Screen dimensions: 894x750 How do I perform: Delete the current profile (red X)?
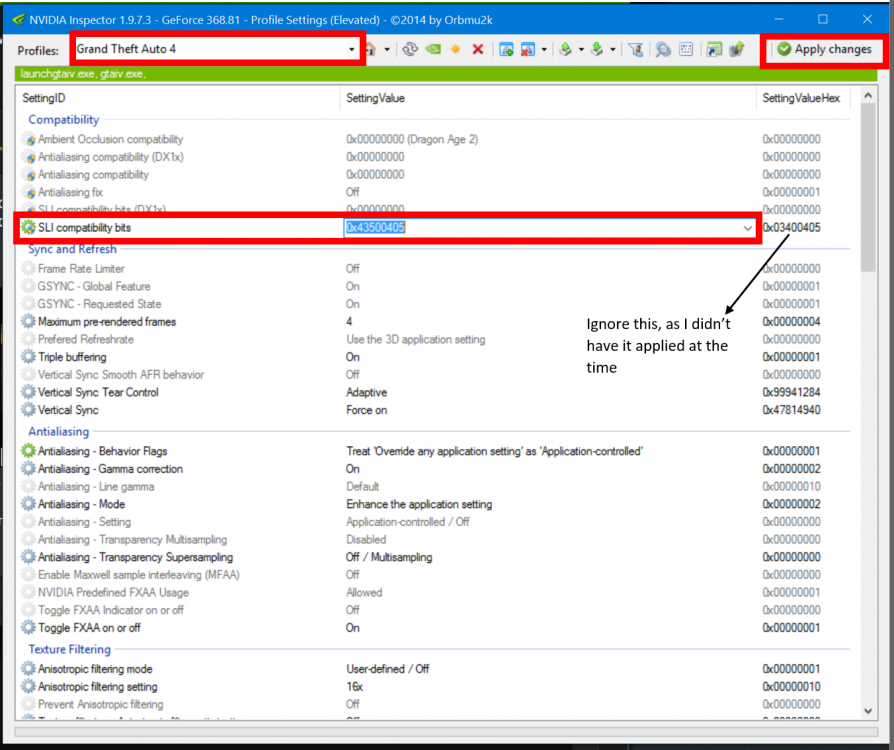[x=478, y=50]
